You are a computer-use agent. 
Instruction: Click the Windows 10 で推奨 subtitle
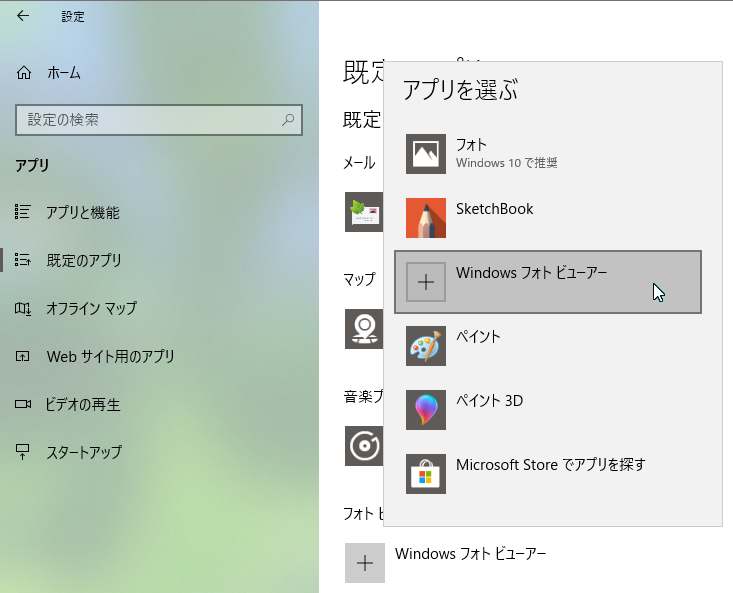[x=506, y=163]
